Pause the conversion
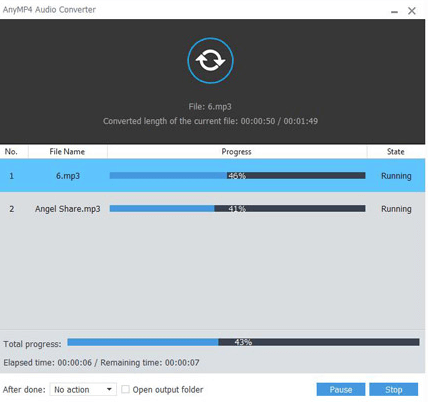The height and width of the screenshot is (402, 428). coord(341,389)
